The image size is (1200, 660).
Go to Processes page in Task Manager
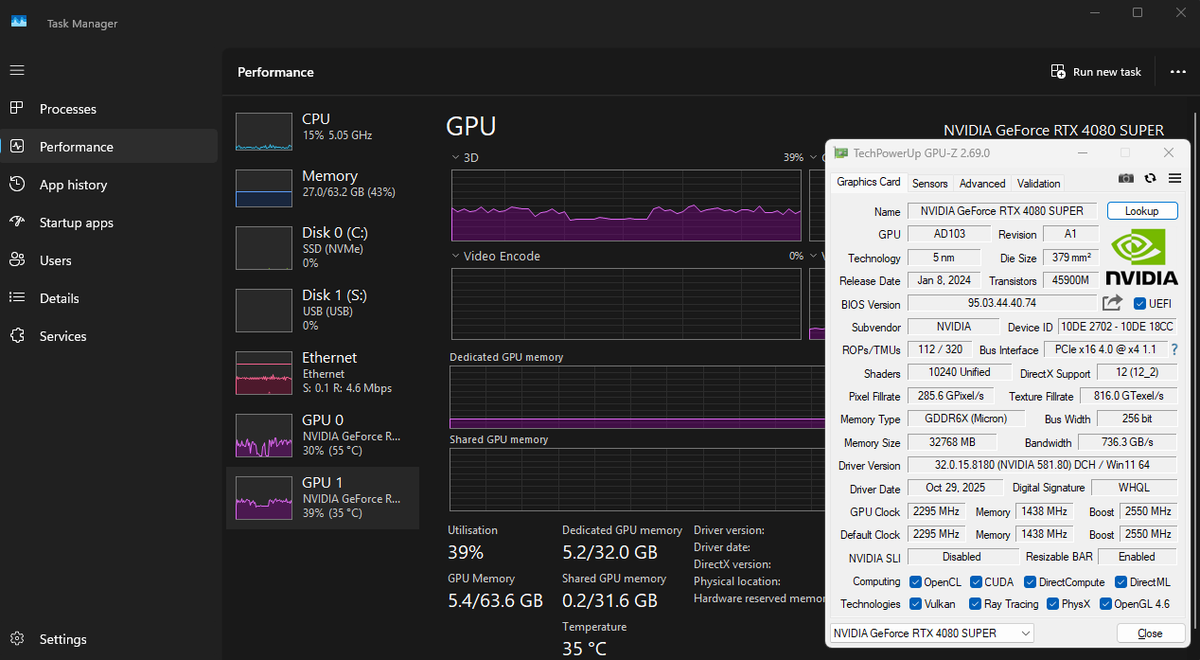pos(109,109)
